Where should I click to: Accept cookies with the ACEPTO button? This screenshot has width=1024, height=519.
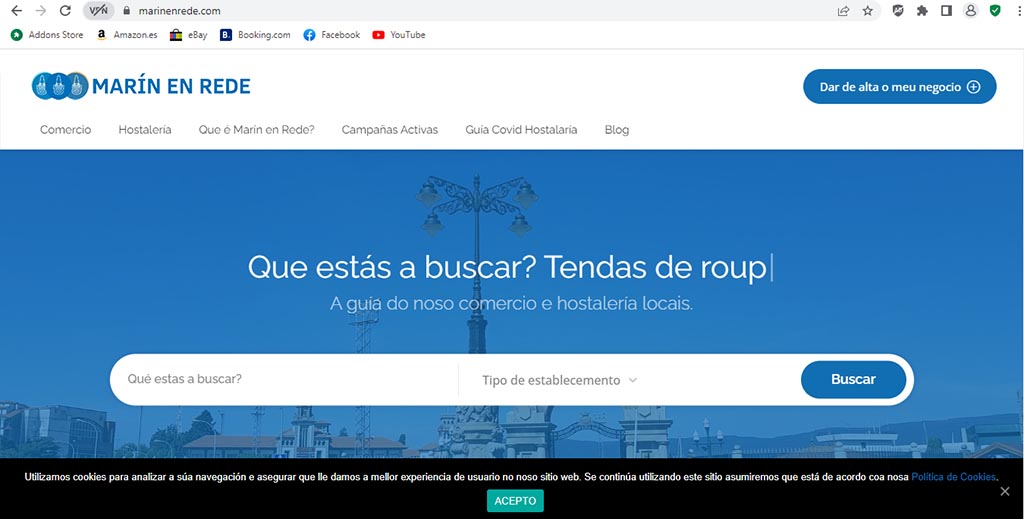click(x=515, y=500)
